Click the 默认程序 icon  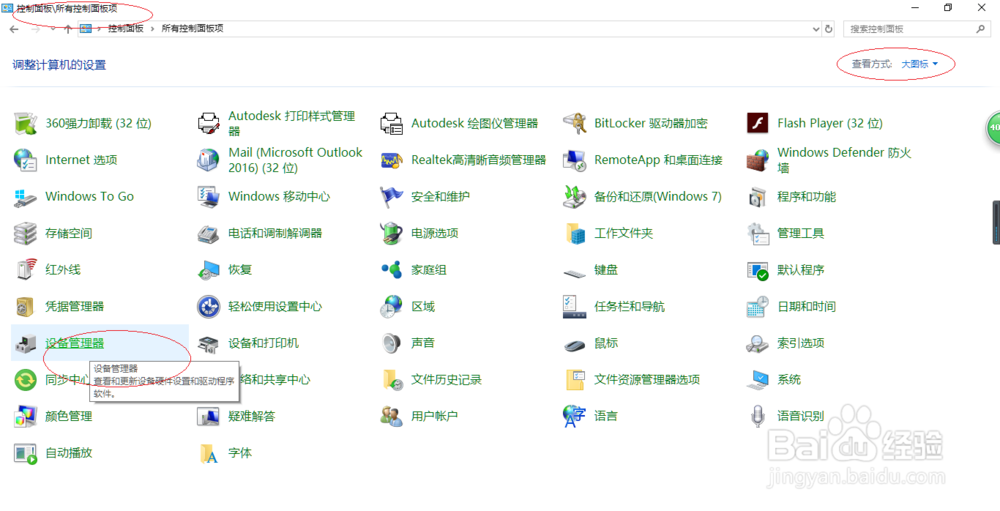coord(757,270)
